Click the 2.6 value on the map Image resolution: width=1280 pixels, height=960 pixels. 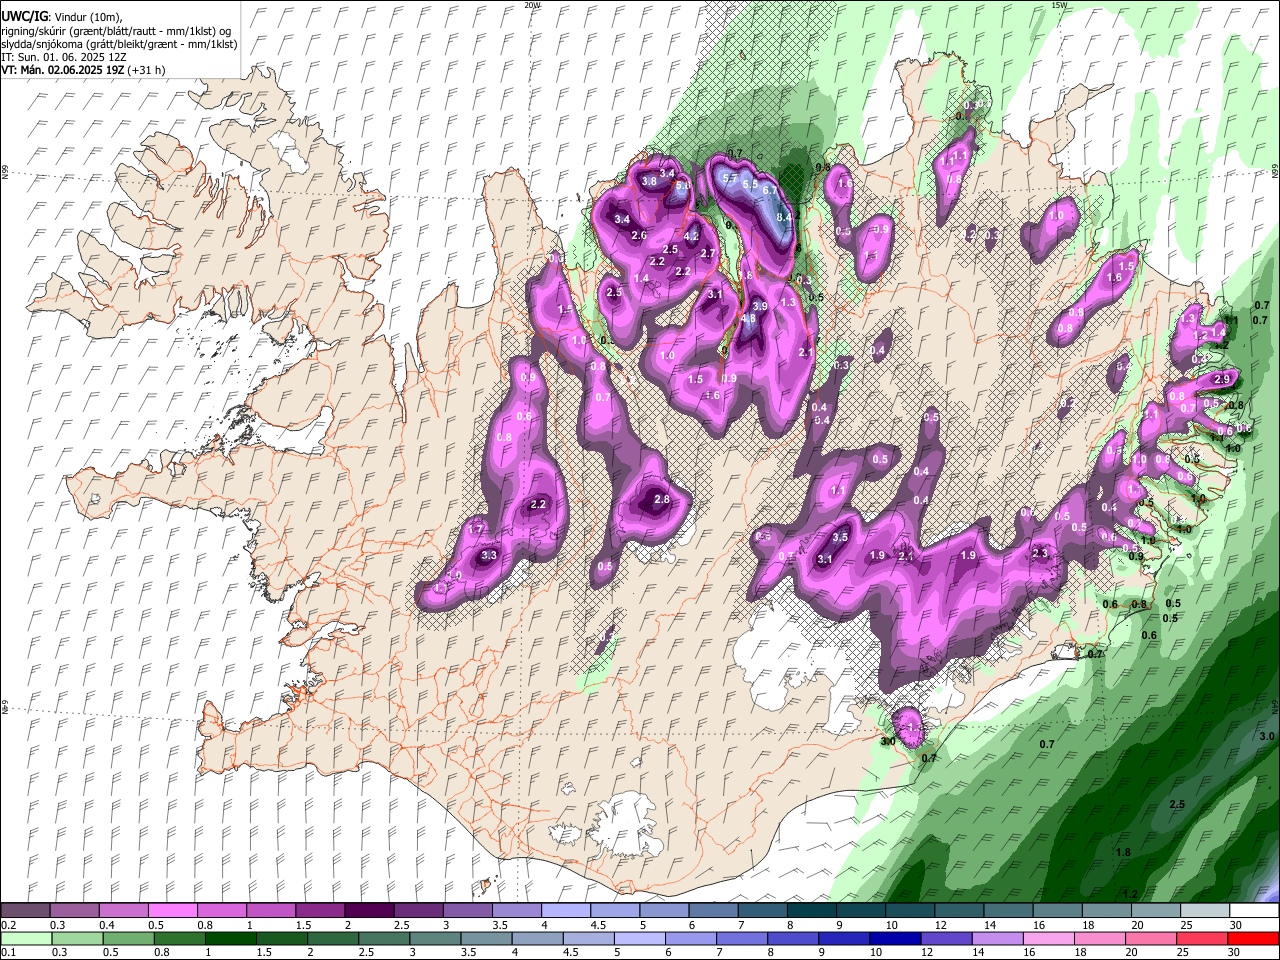[x=639, y=235]
